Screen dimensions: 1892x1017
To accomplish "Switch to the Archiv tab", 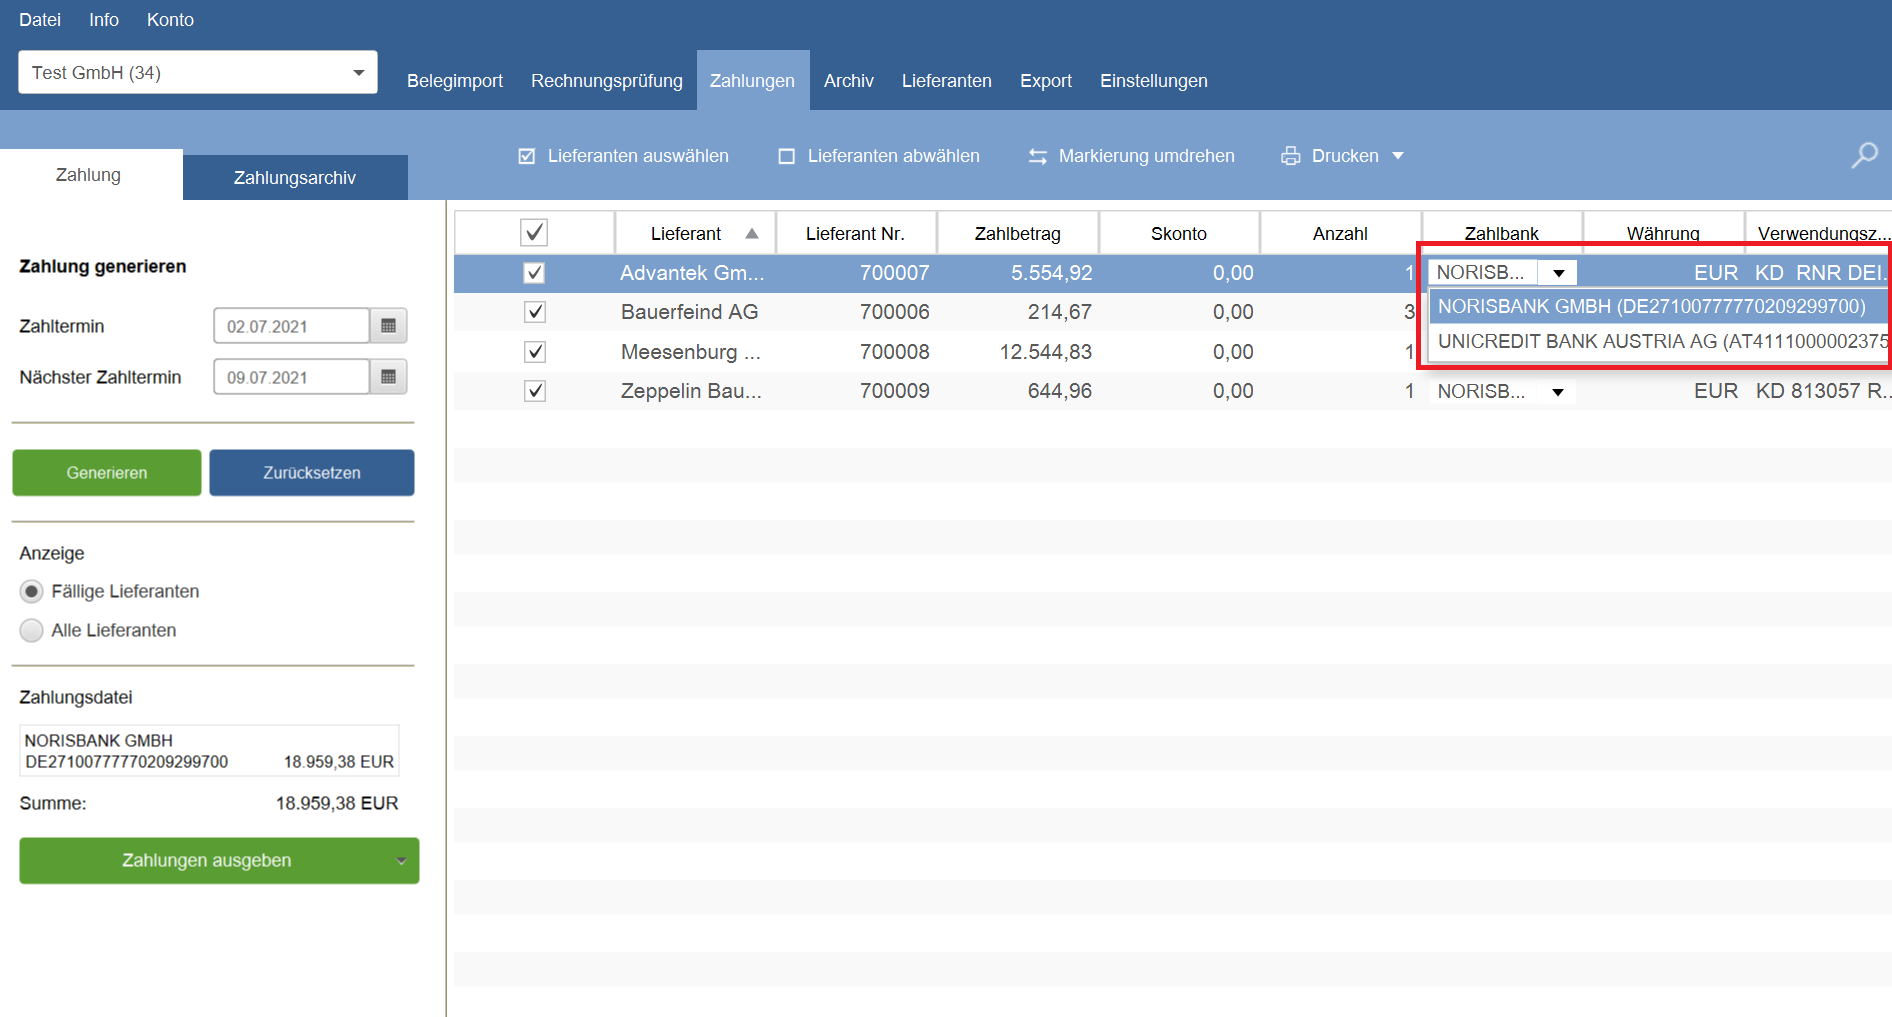I will point(849,81).
